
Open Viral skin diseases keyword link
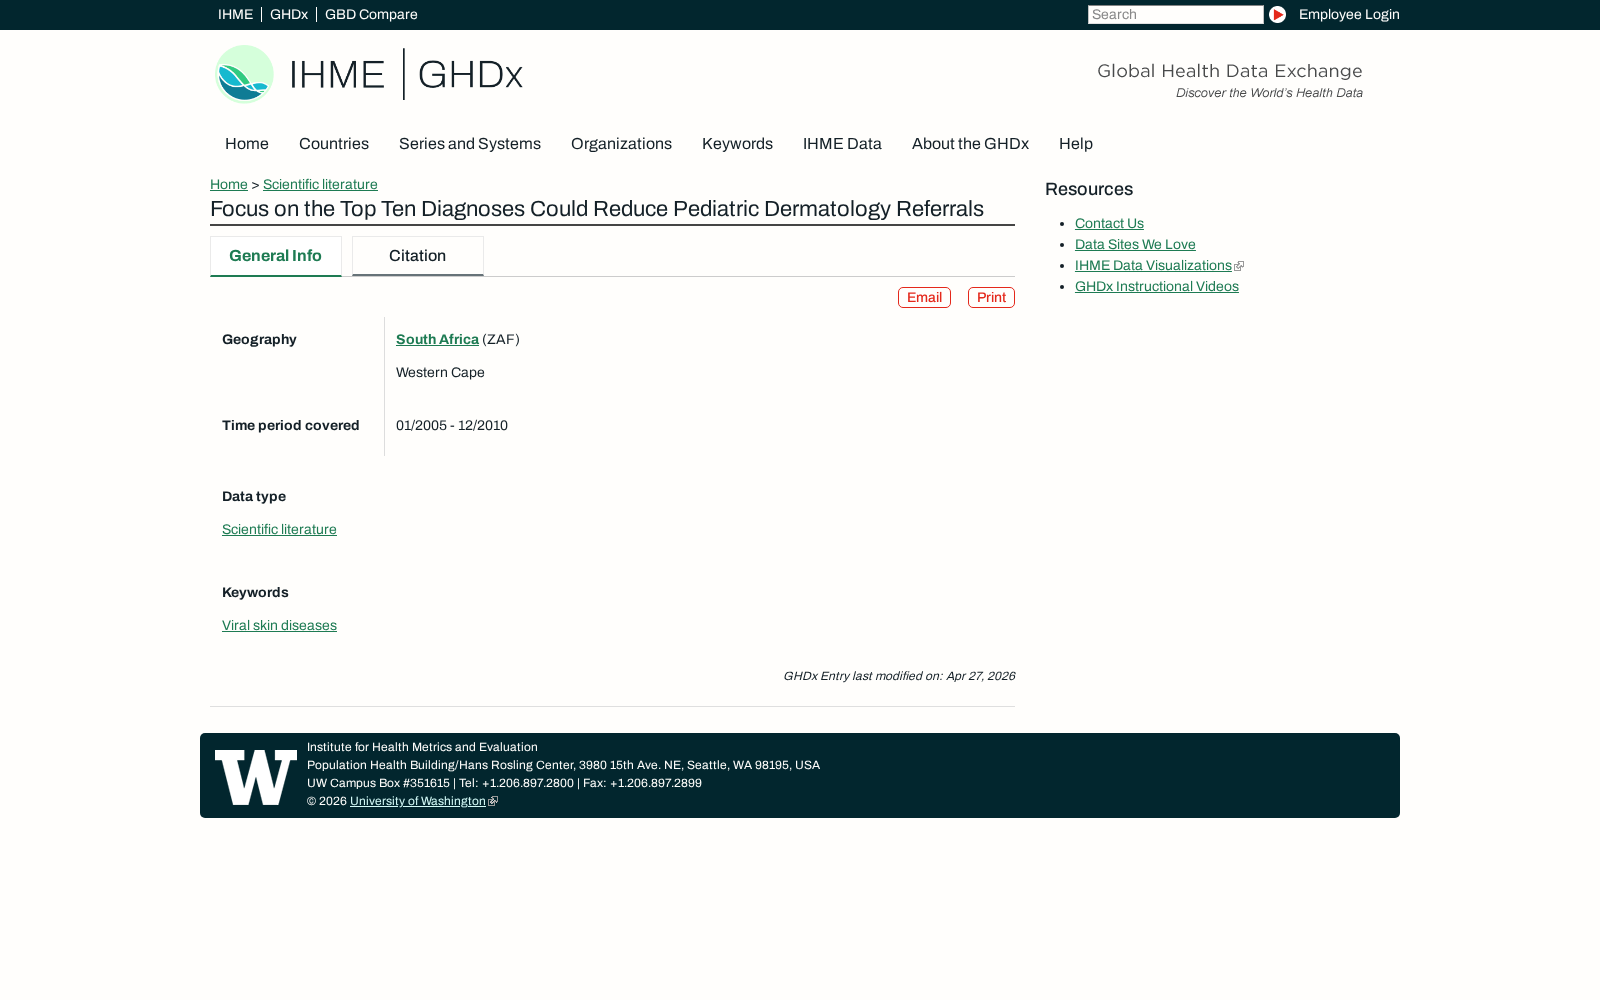coord(279,626)
